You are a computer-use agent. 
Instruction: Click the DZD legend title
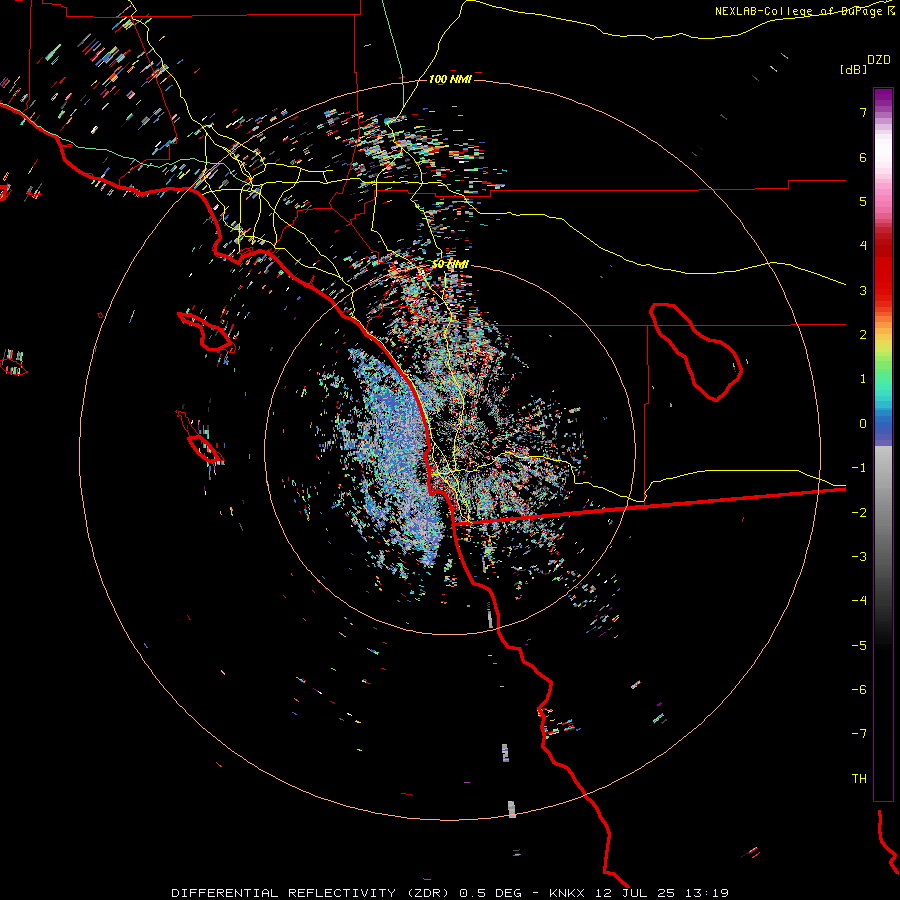coord(879,60)
